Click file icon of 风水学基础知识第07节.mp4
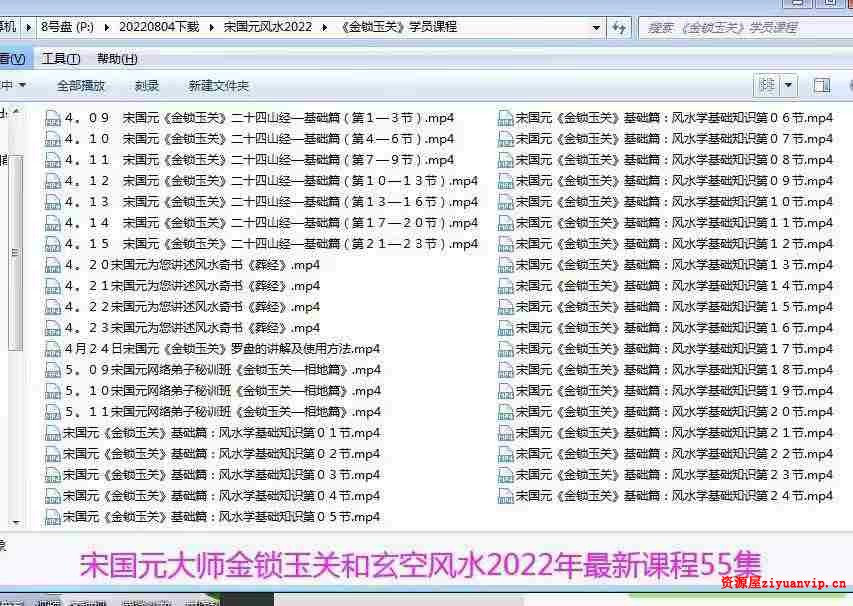The height and width of the screenshot is (606, 853). click(505, 139)
